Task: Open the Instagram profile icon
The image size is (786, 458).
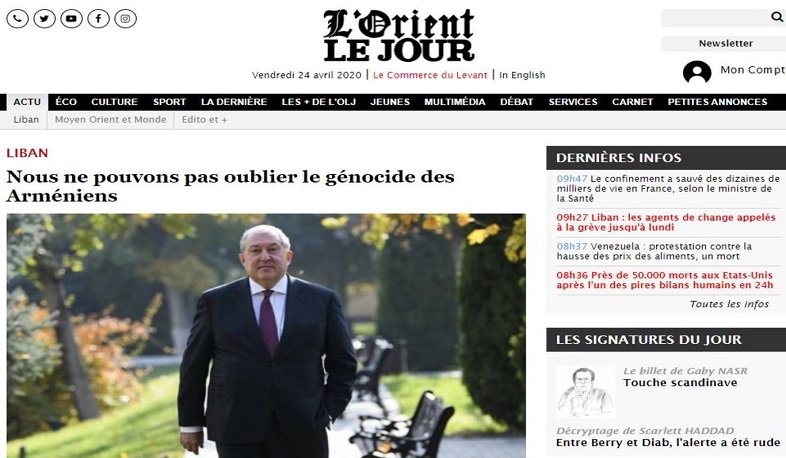Action: tap(125, 19)
